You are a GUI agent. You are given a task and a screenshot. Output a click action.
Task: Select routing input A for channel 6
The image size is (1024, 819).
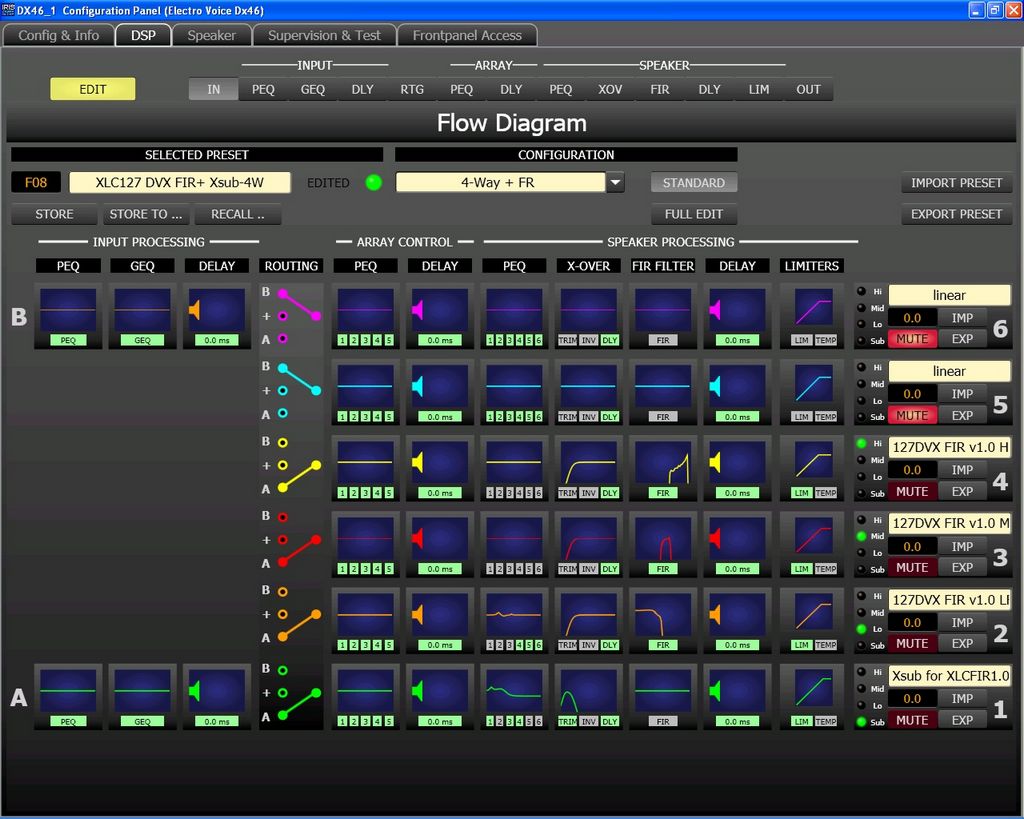[x=283, y=338]
